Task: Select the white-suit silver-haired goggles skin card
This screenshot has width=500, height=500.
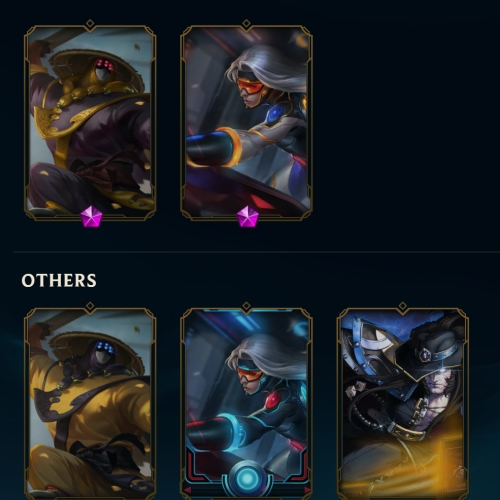Action: pyautogui.click(x=246, y=123)
